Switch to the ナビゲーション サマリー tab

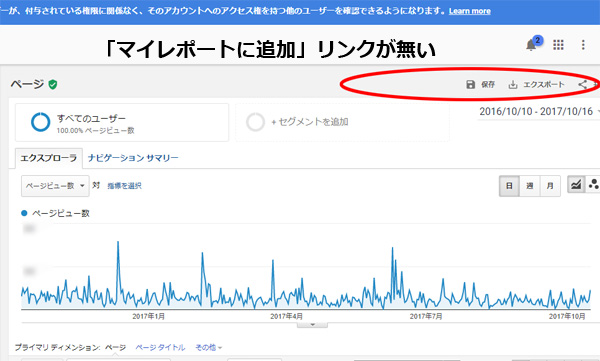(133, 158)
